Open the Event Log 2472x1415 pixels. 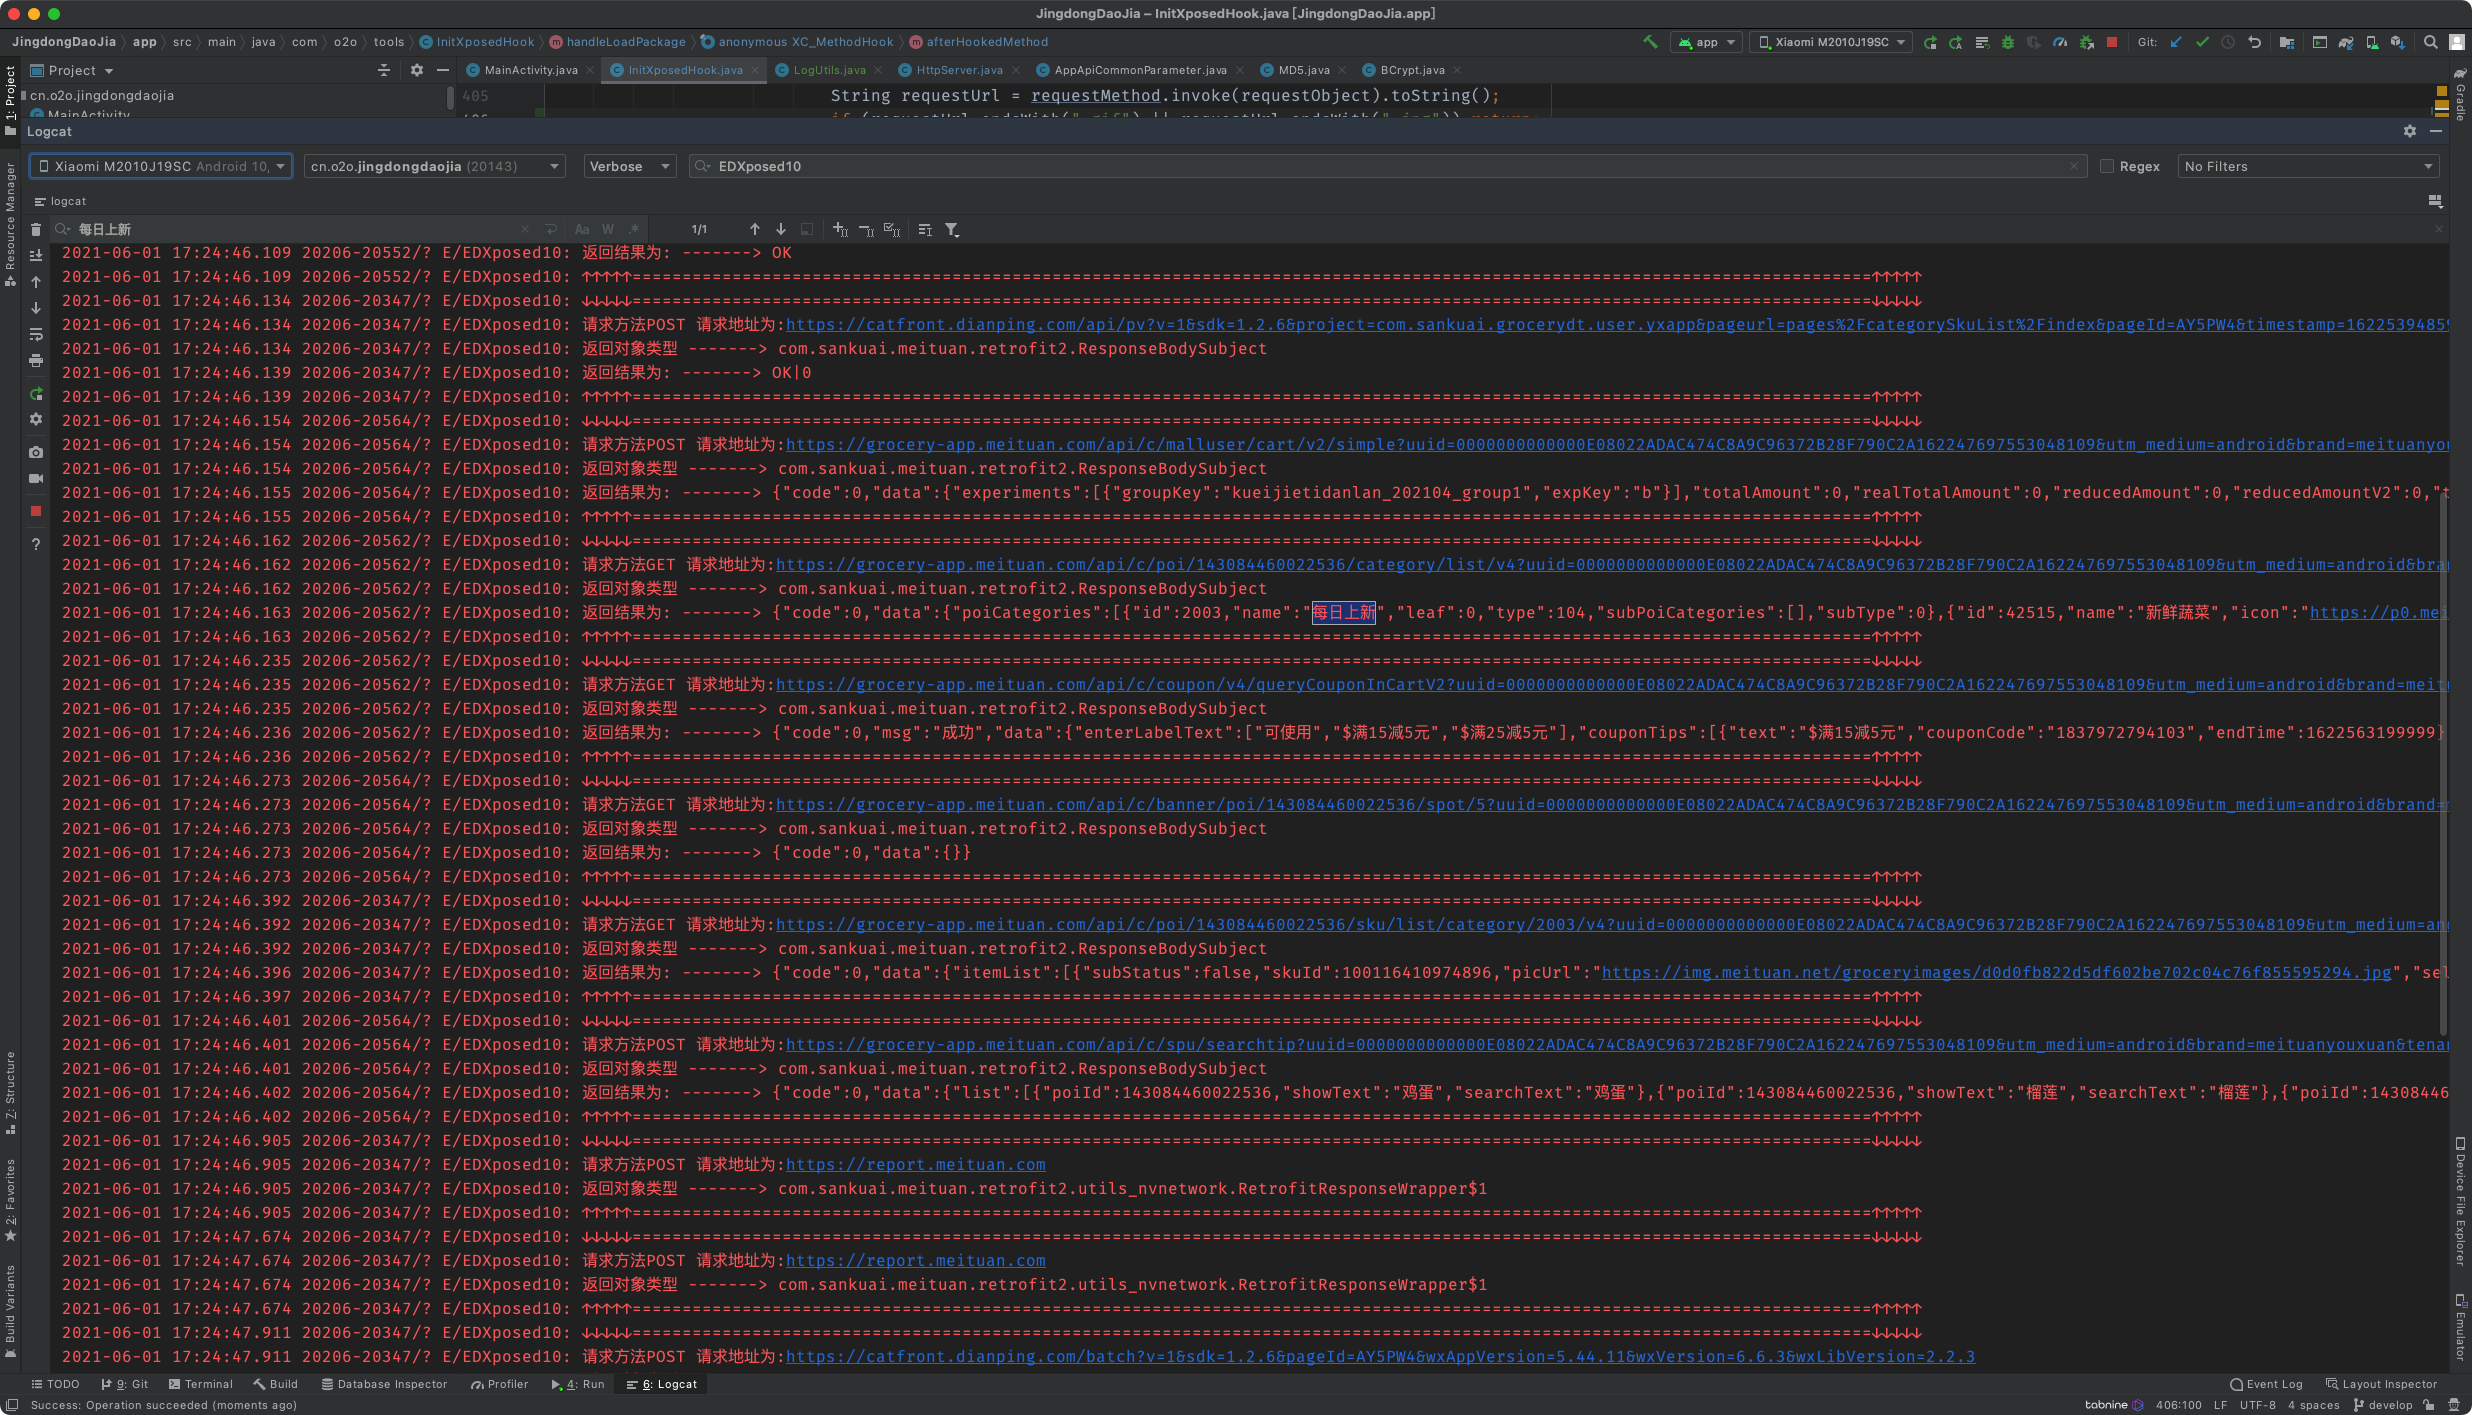point(2266,1384)
